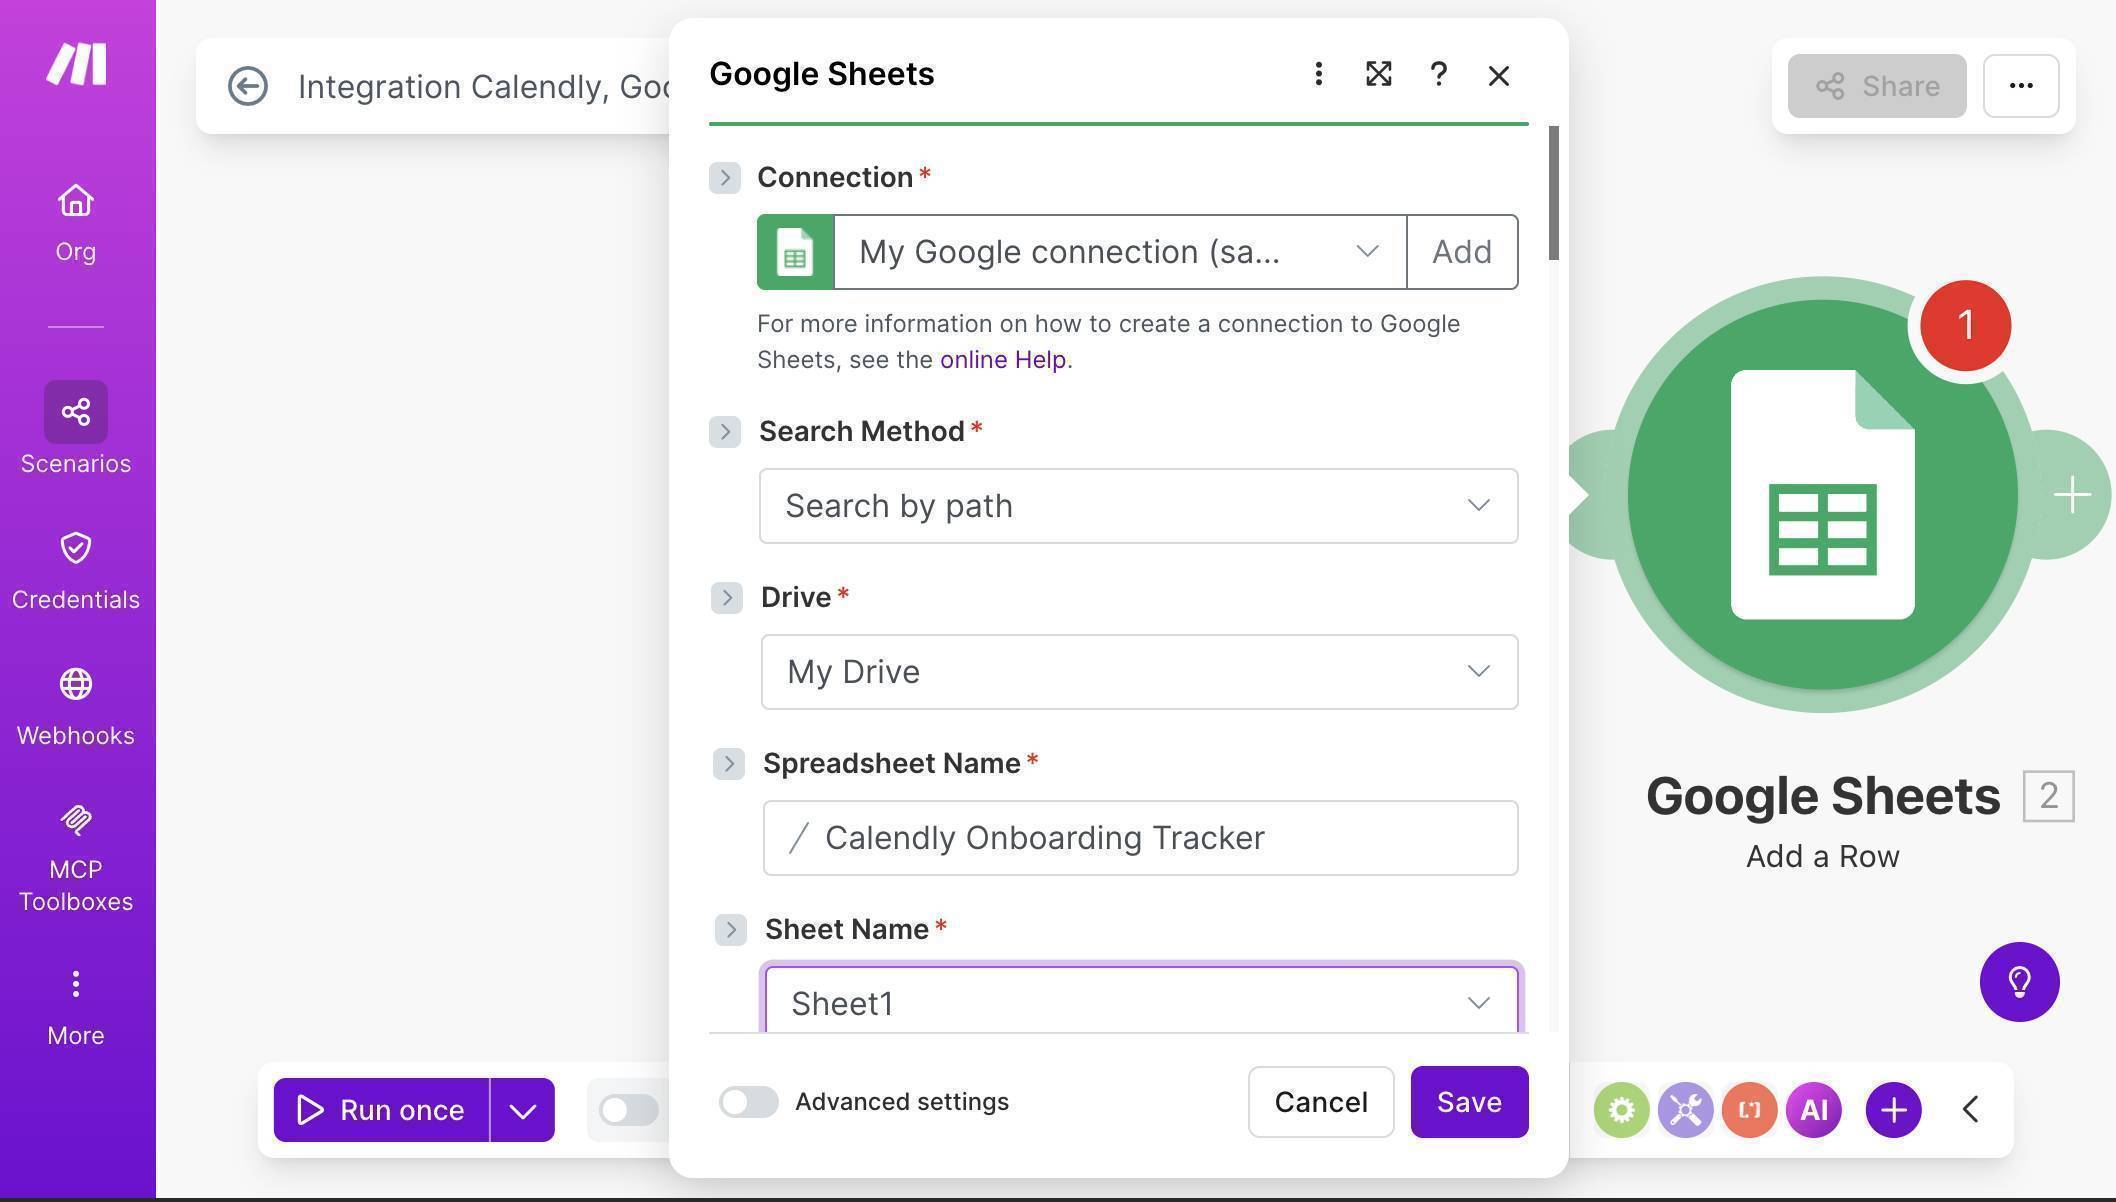Open the notes panel with the brackets icon

(1749, 1109)
